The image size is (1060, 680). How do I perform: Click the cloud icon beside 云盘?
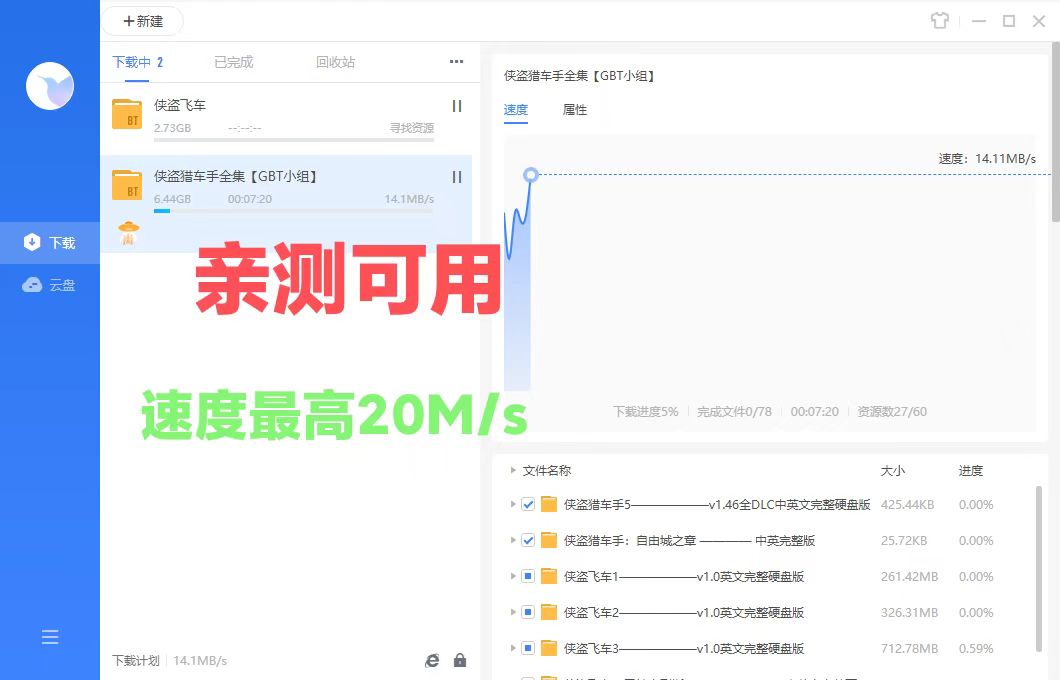(x=32, y=285)
